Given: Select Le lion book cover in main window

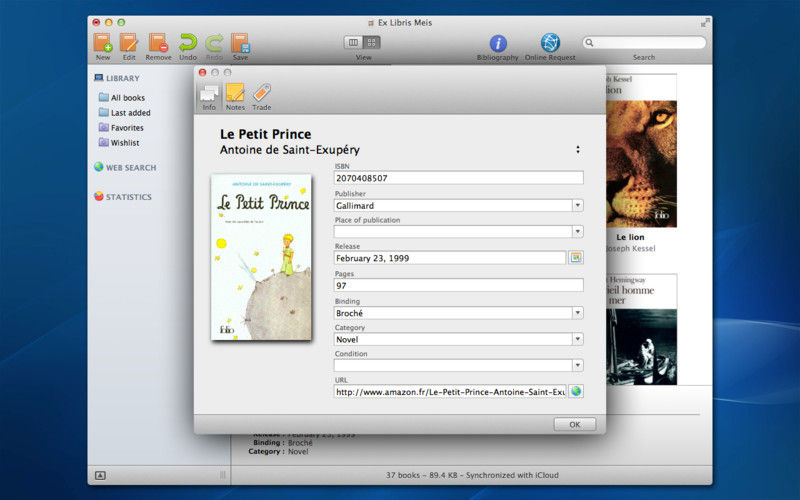Looking at the screenshot, I should pyautogui.click(x=641, y=151).
